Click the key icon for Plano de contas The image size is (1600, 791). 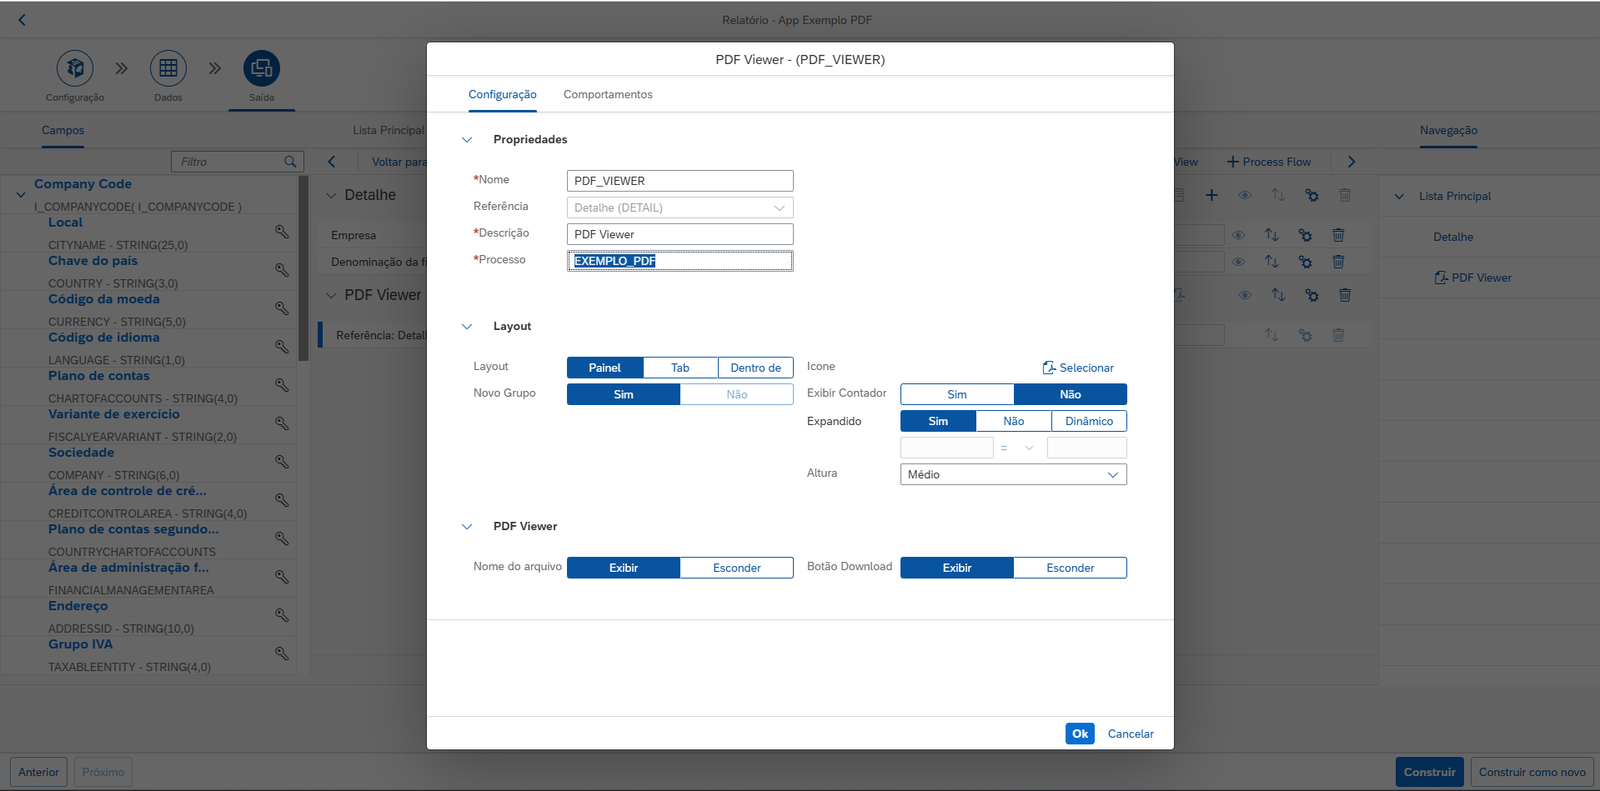pos(282,385)
